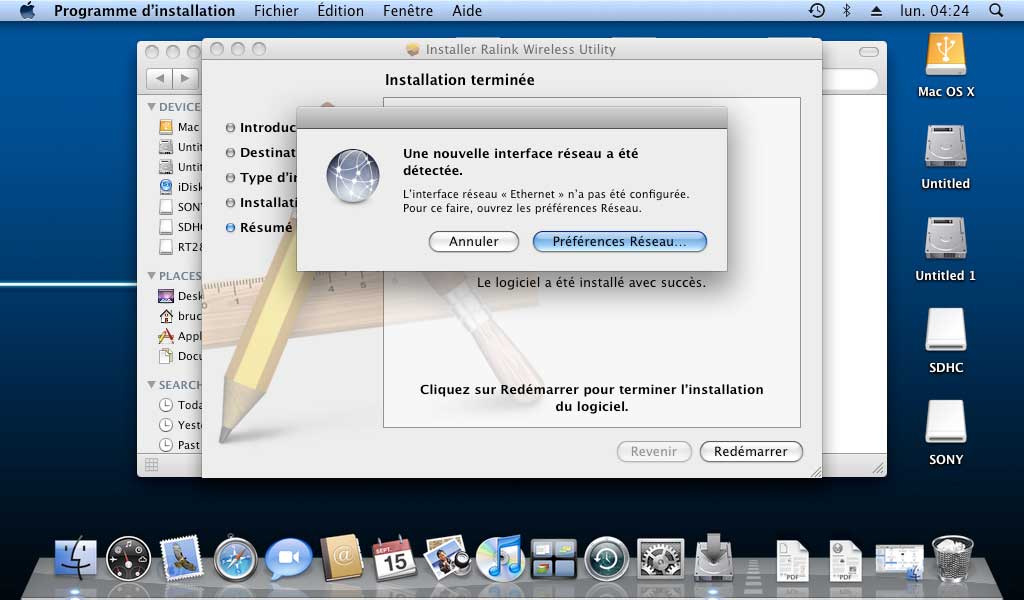Open the Fichier menu
1024x600 pixels.
pyautogui.click(x=276, y=10)
